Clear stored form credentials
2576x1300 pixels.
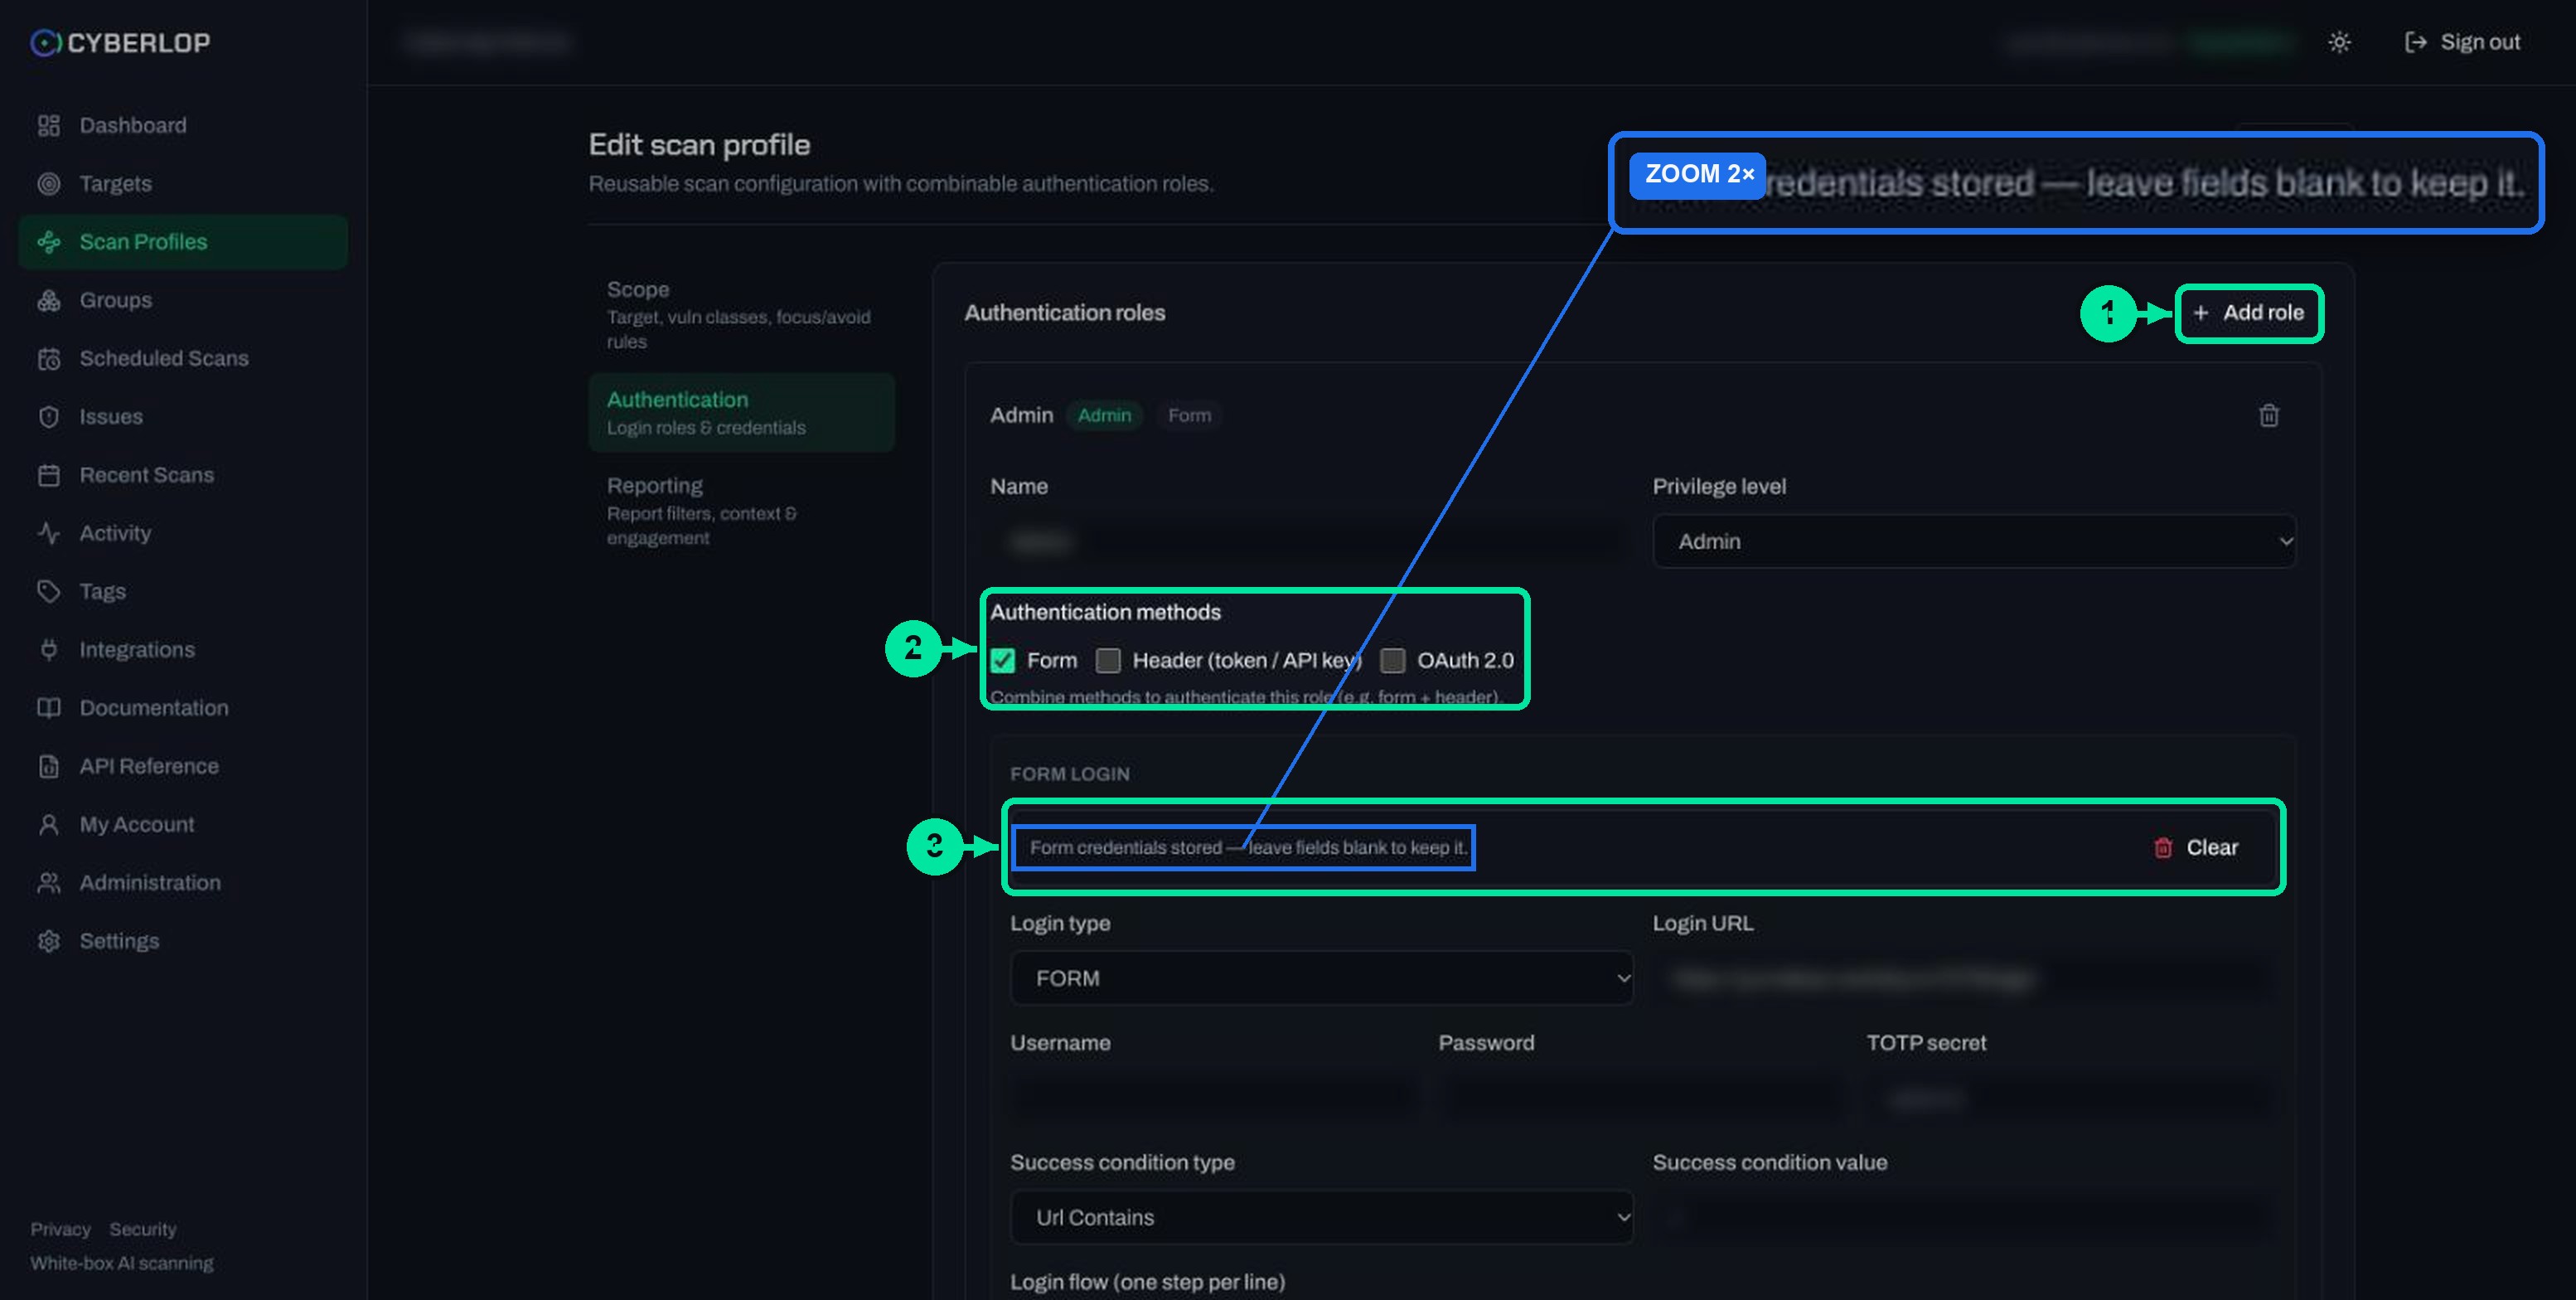tap(2196, 847)
